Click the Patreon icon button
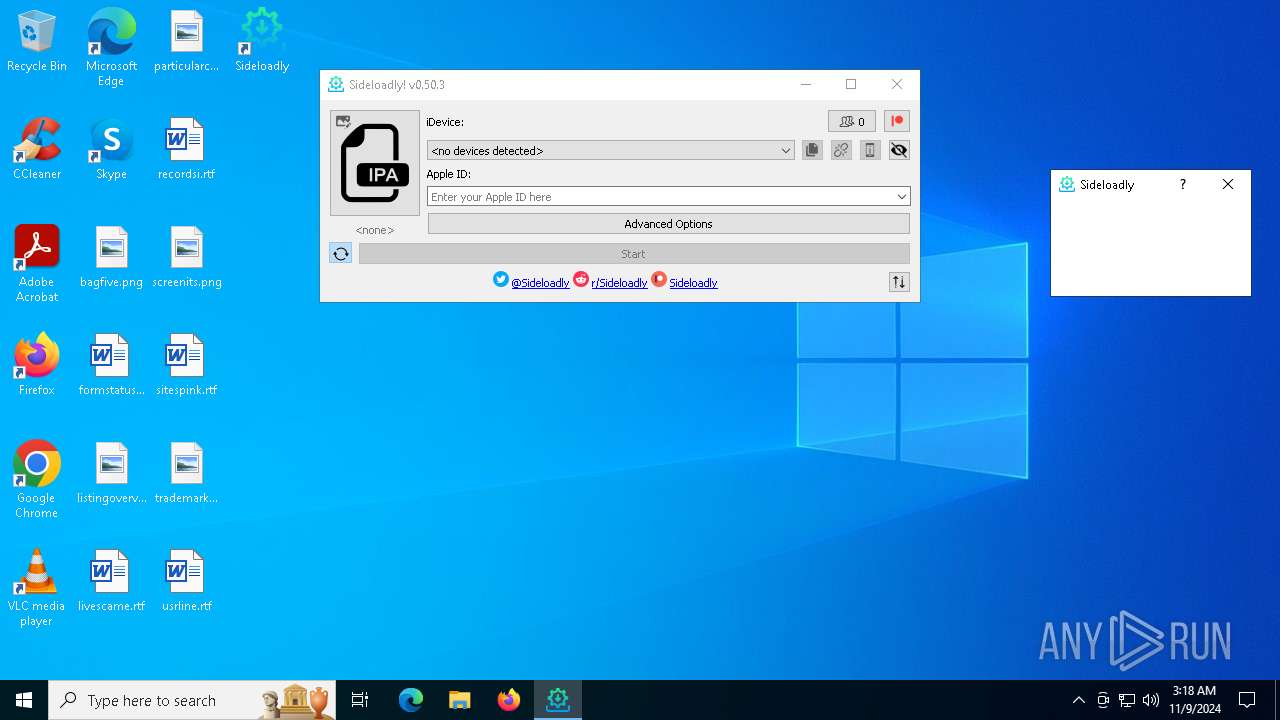The width and height of the screenshot is (1280, 720). pos(897,121)
